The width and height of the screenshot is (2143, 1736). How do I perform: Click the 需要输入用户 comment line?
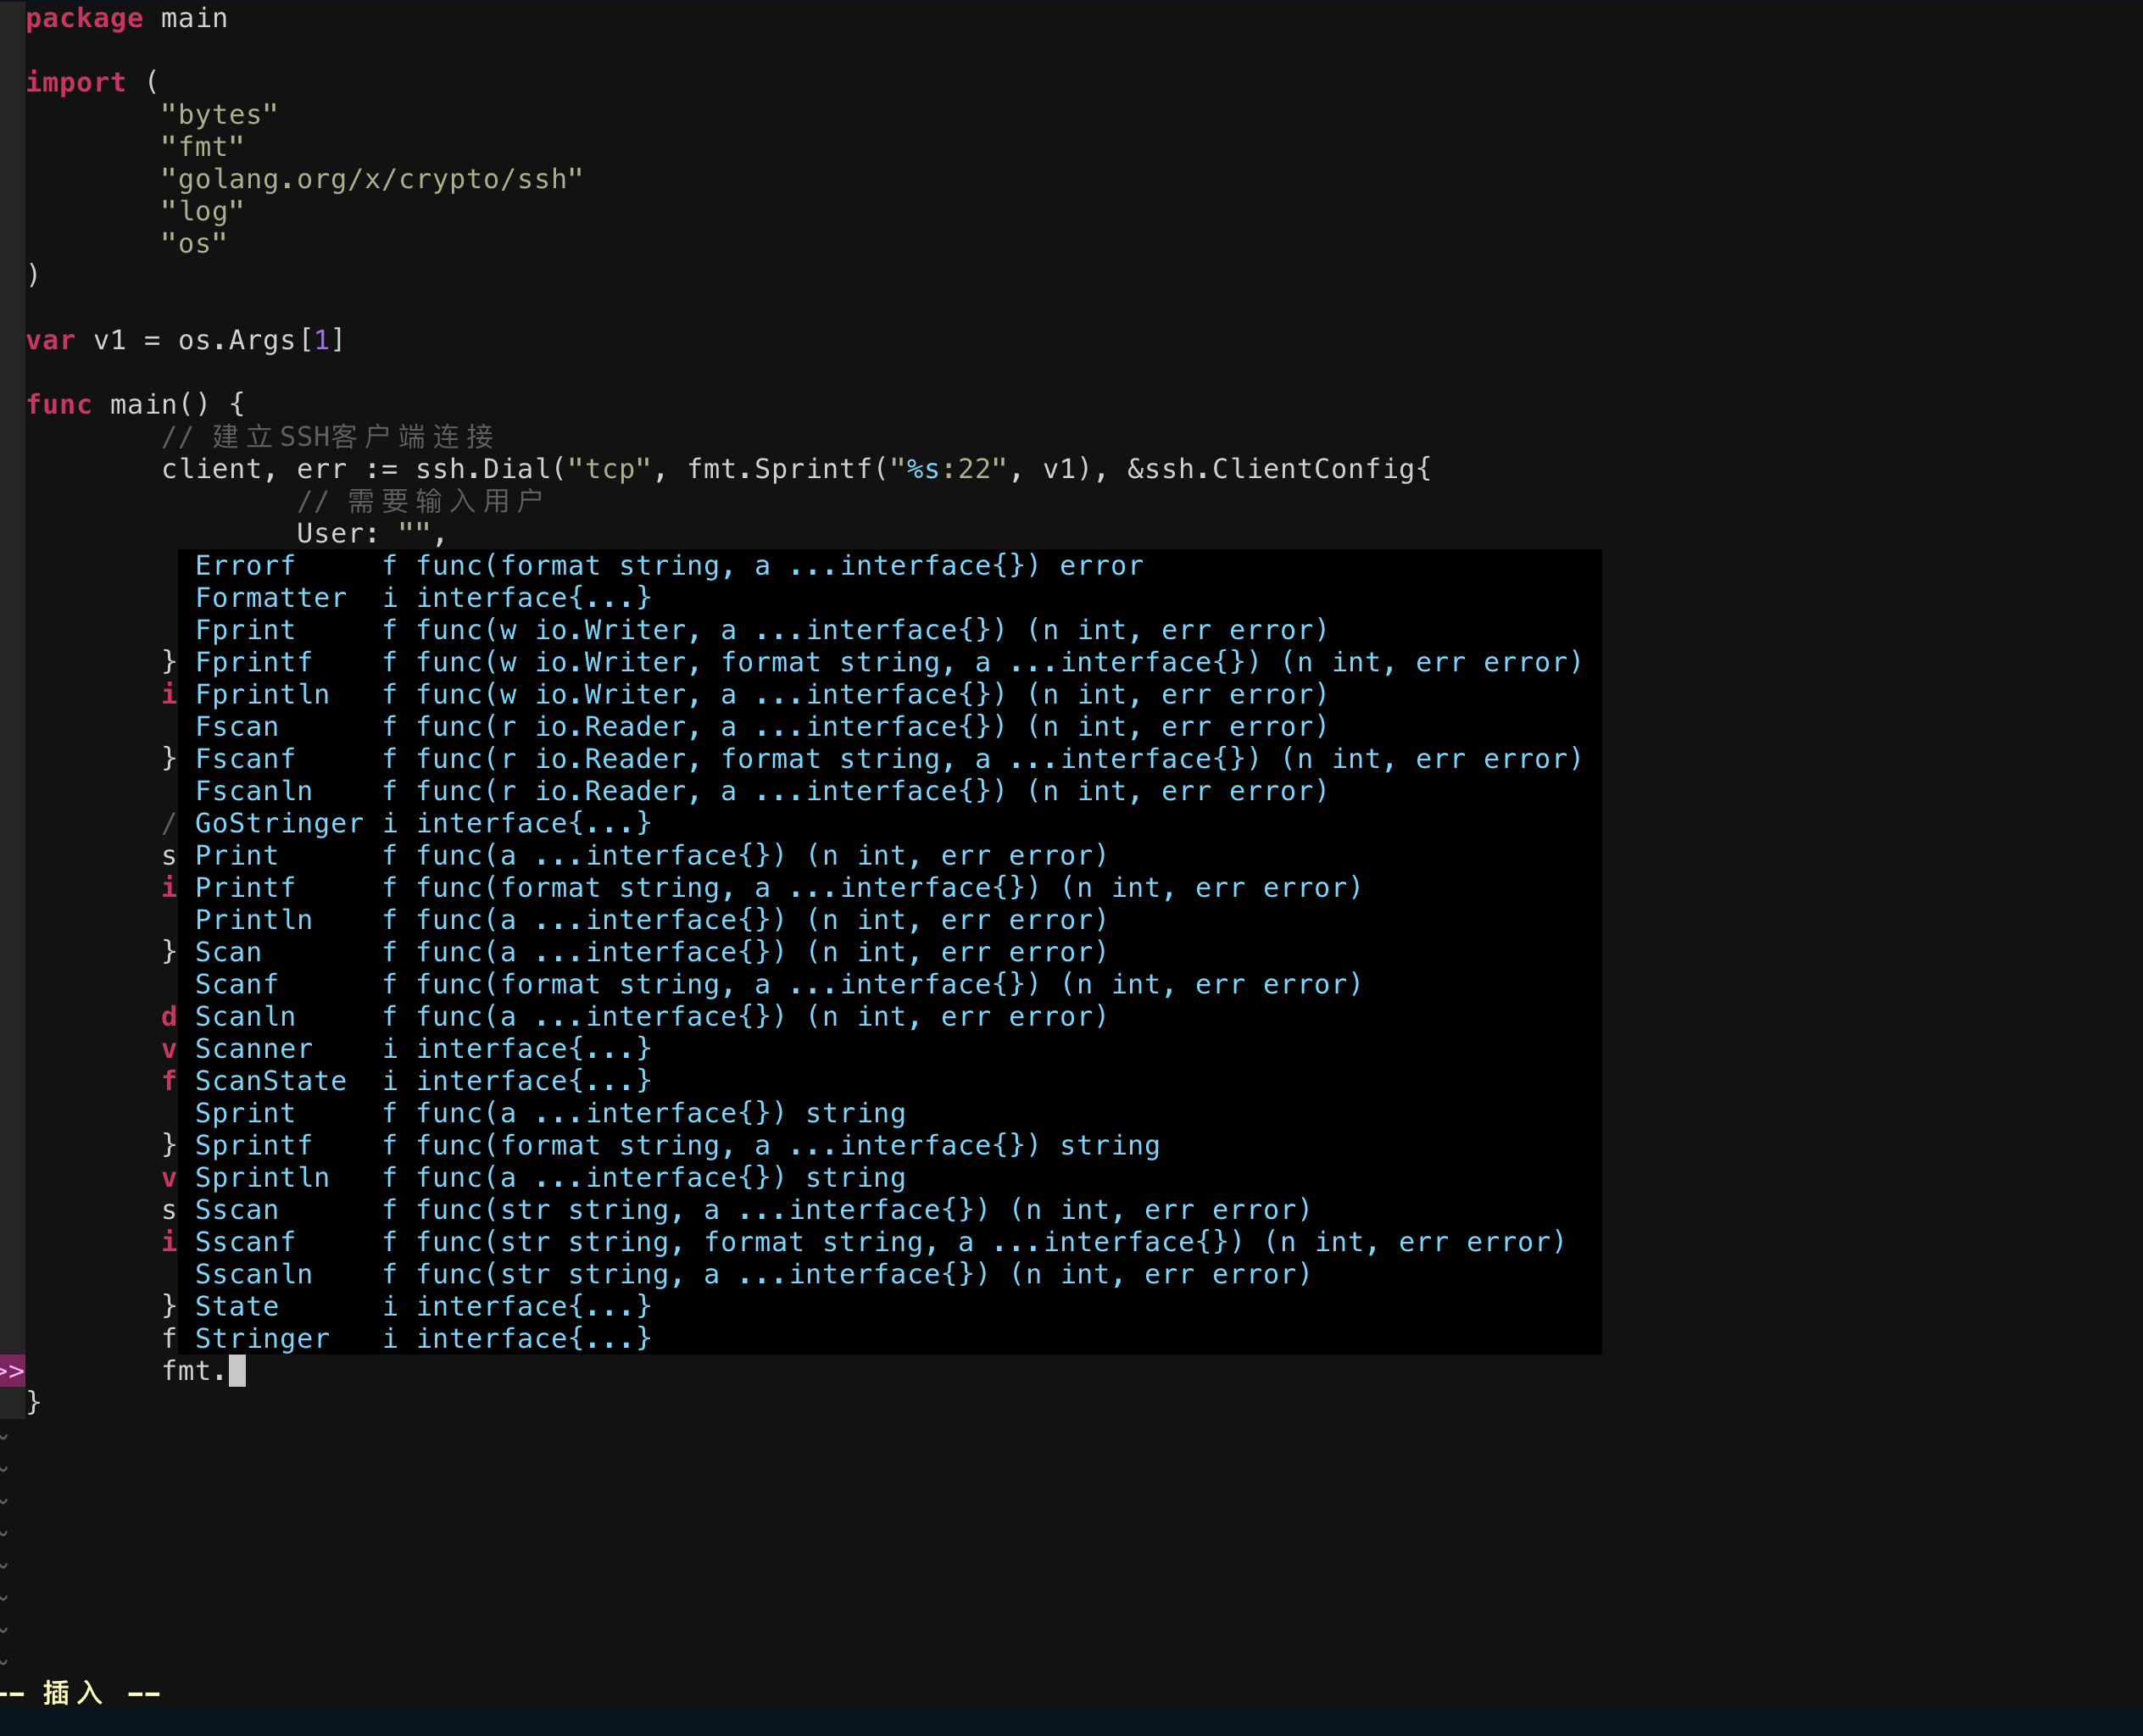point(420,501)
